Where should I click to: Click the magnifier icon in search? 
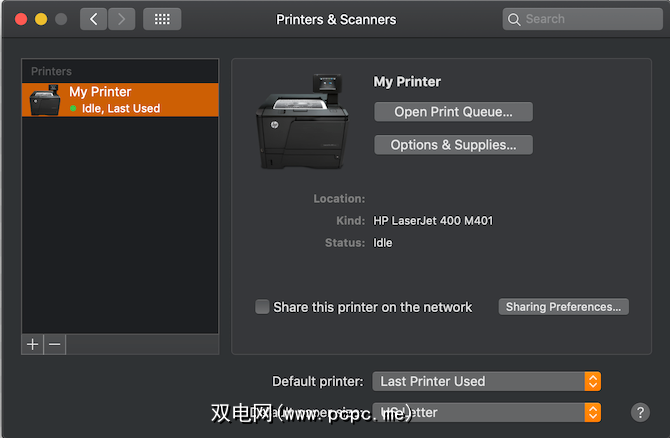[x=514, y=19]
